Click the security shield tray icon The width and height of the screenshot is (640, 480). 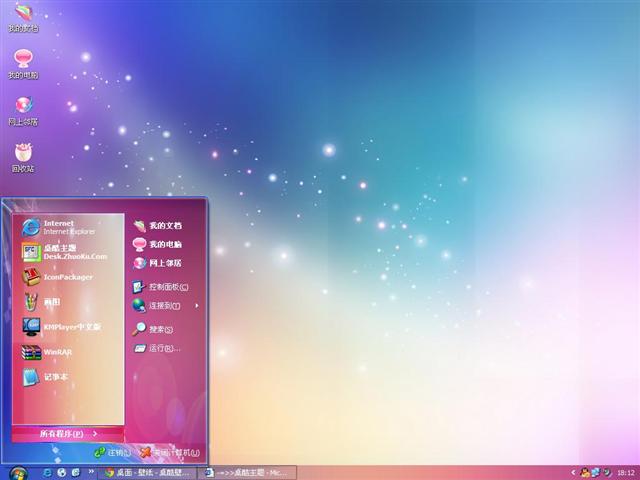(x=607, y=473)
